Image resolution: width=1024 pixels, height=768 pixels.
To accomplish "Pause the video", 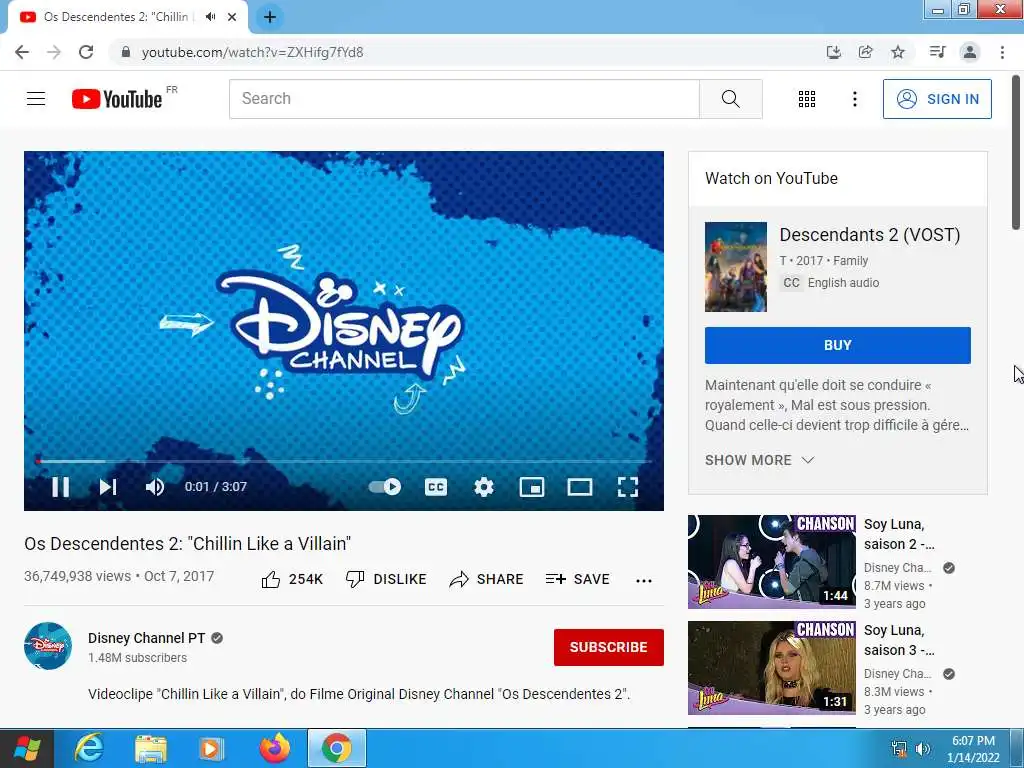I will point(61,487).
